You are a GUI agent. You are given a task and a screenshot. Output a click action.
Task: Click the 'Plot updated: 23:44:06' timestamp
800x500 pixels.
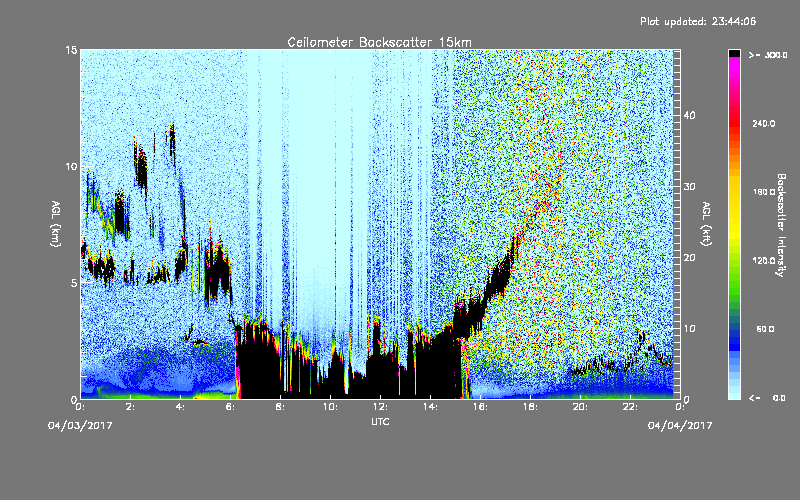698,21
